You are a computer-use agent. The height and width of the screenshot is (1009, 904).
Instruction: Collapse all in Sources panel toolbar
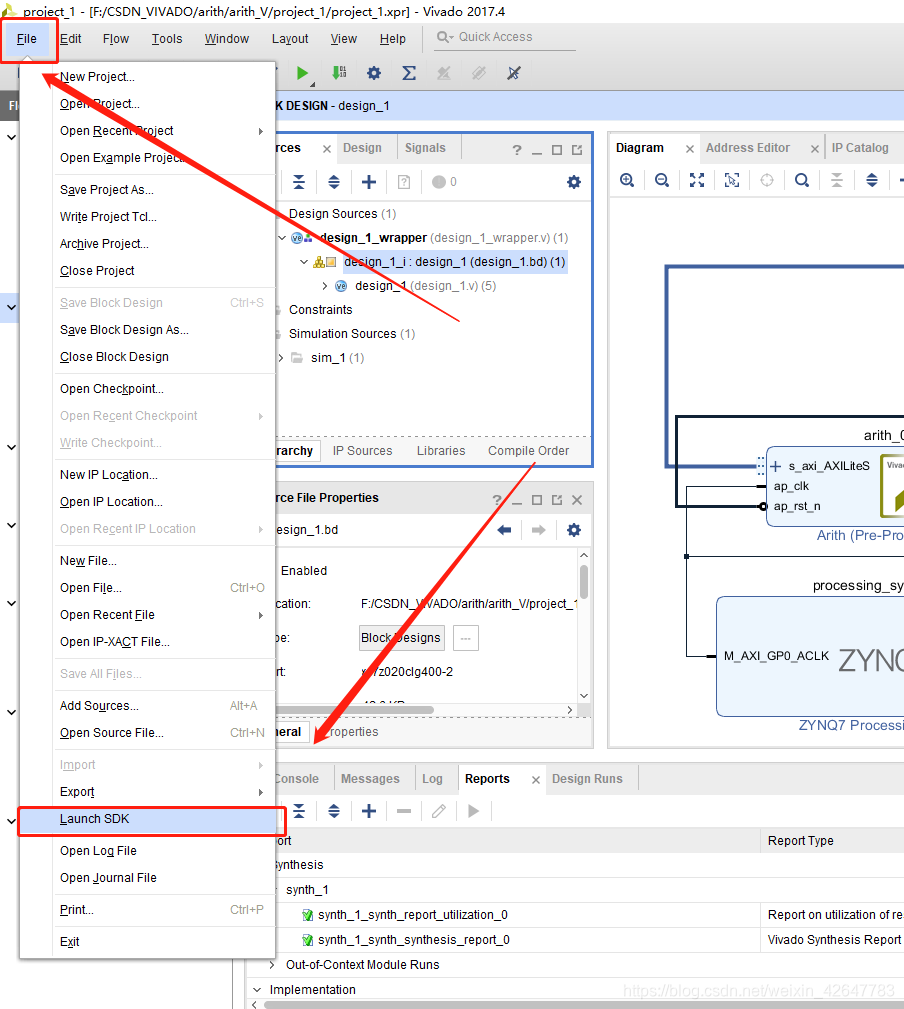pyautogui.click(x=299, y=182)
